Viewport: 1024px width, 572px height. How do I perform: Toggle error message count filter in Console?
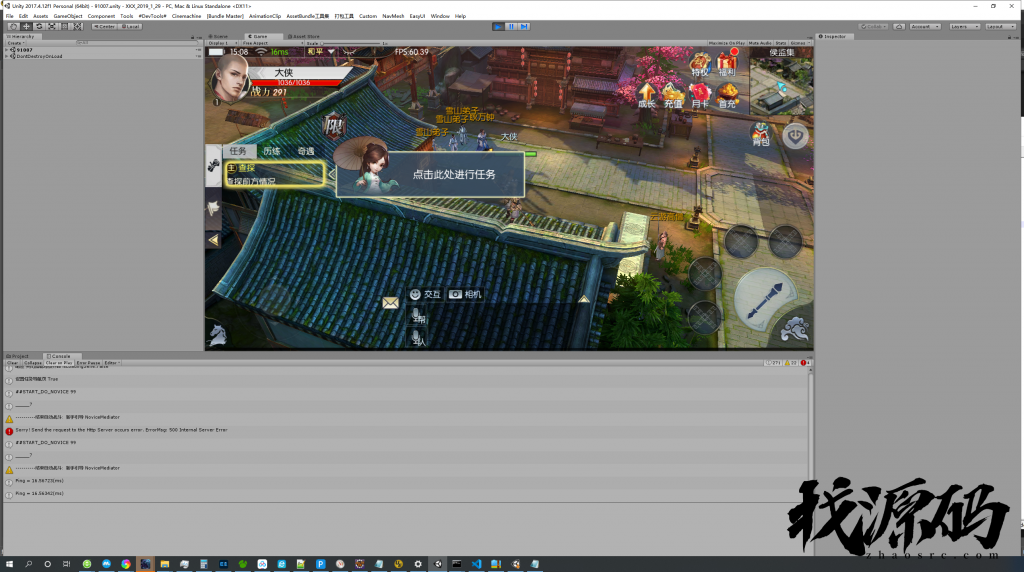click(805, 363)
